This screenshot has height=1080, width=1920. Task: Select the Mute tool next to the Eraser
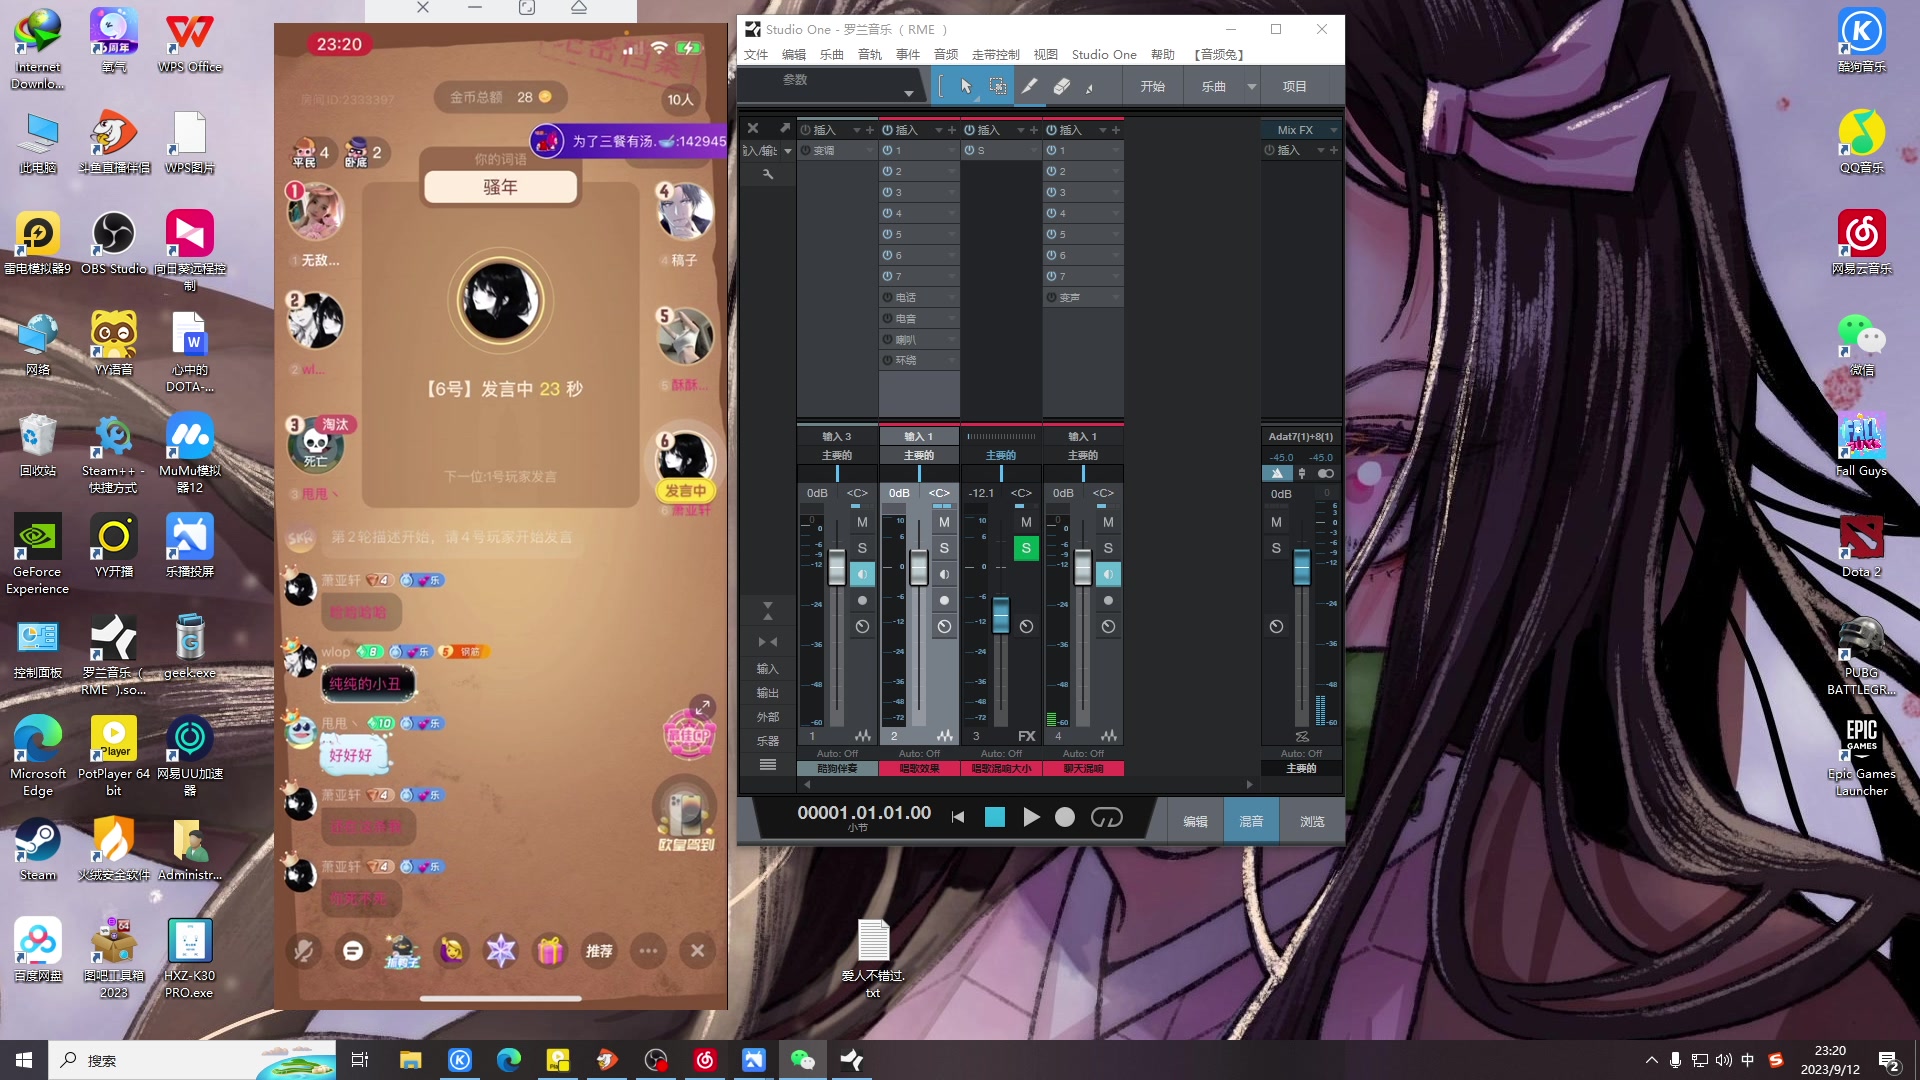pos(1090,87)
